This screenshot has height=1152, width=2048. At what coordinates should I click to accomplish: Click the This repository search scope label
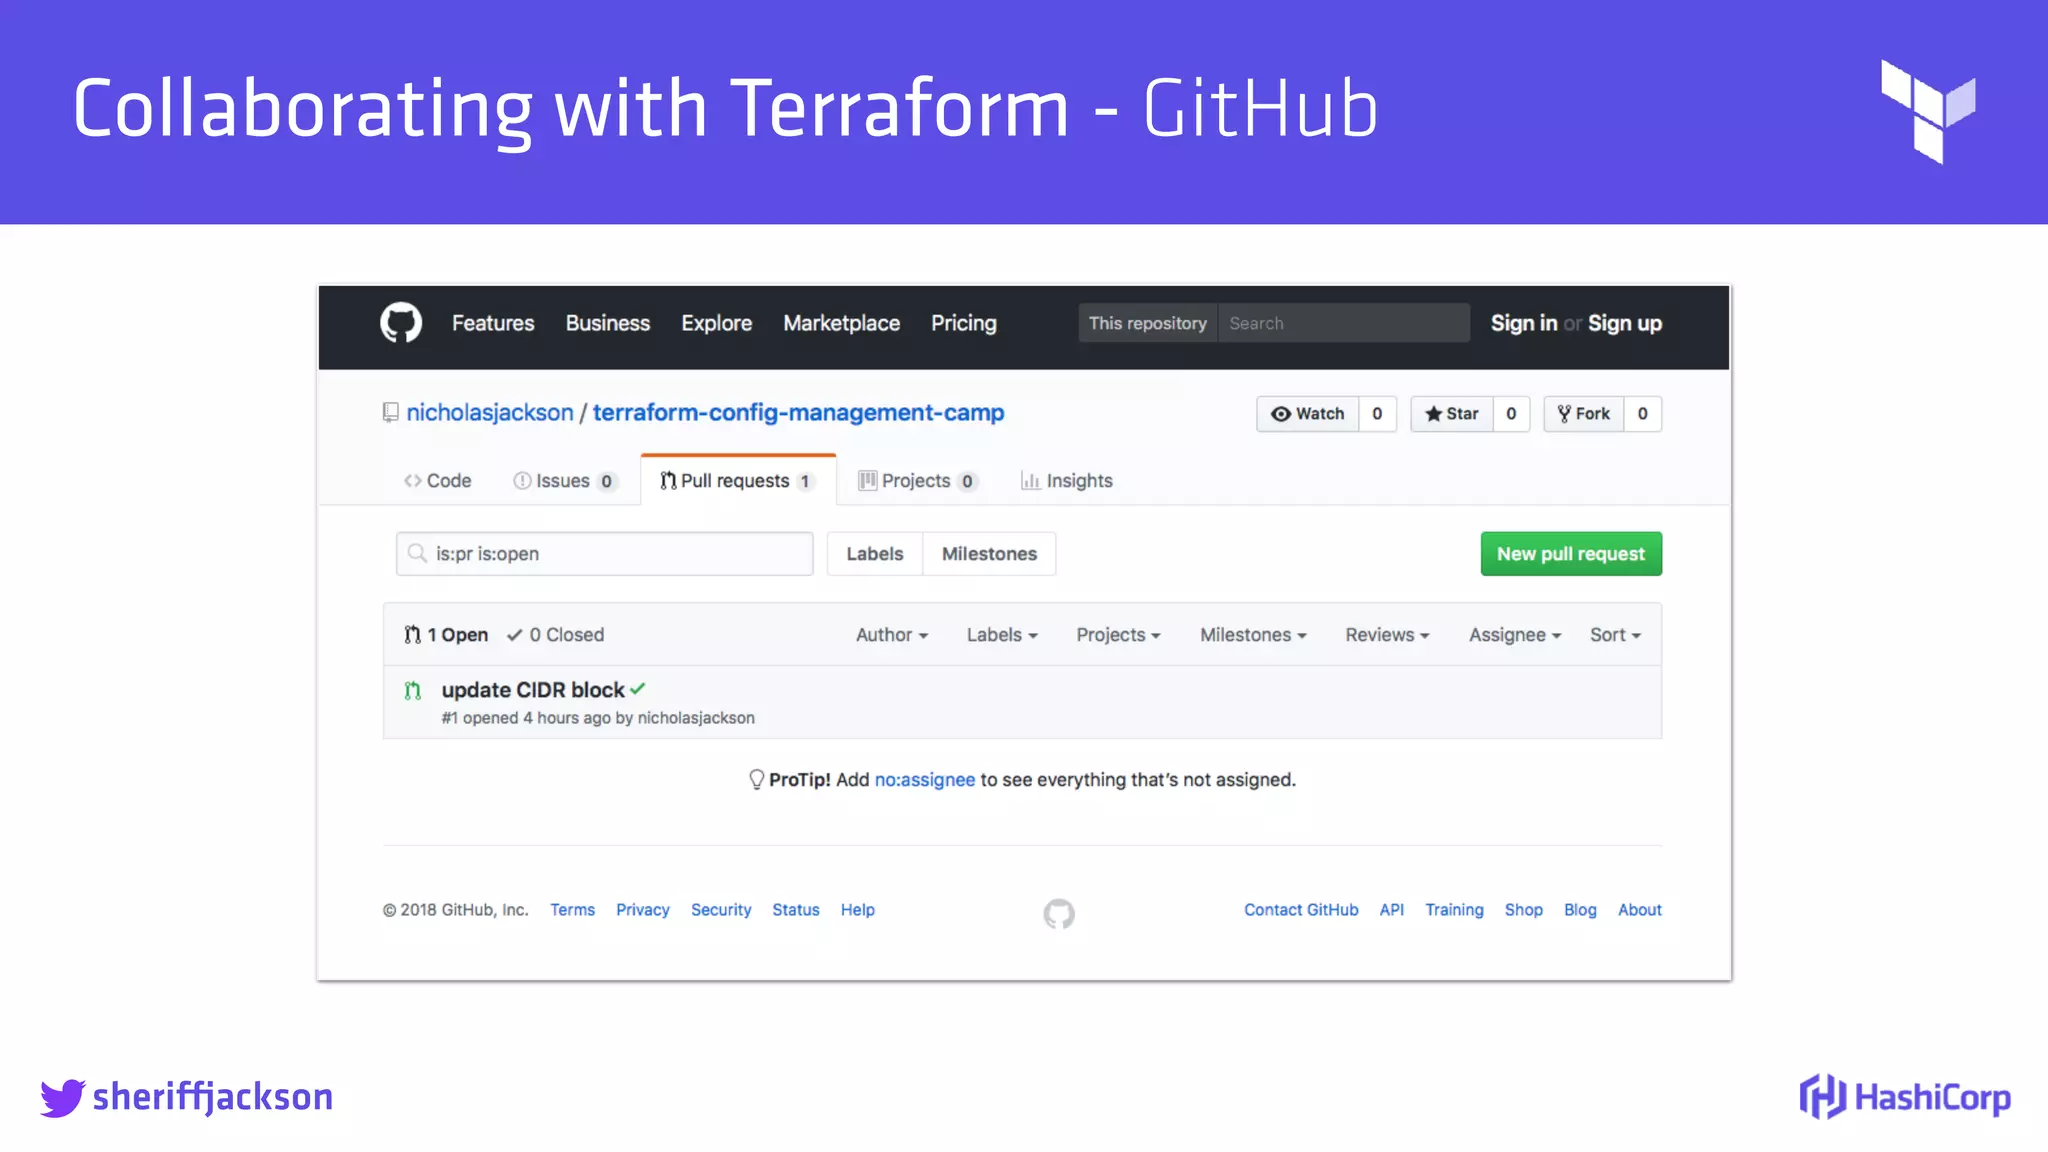1148,323
